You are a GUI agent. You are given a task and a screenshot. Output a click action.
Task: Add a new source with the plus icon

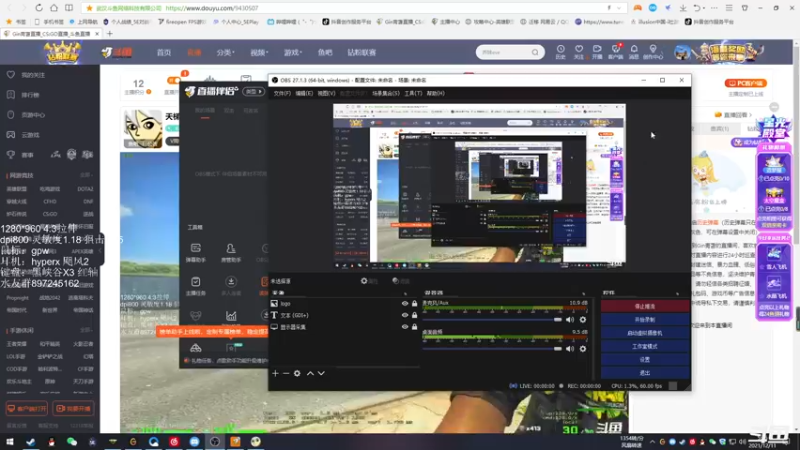275,373
